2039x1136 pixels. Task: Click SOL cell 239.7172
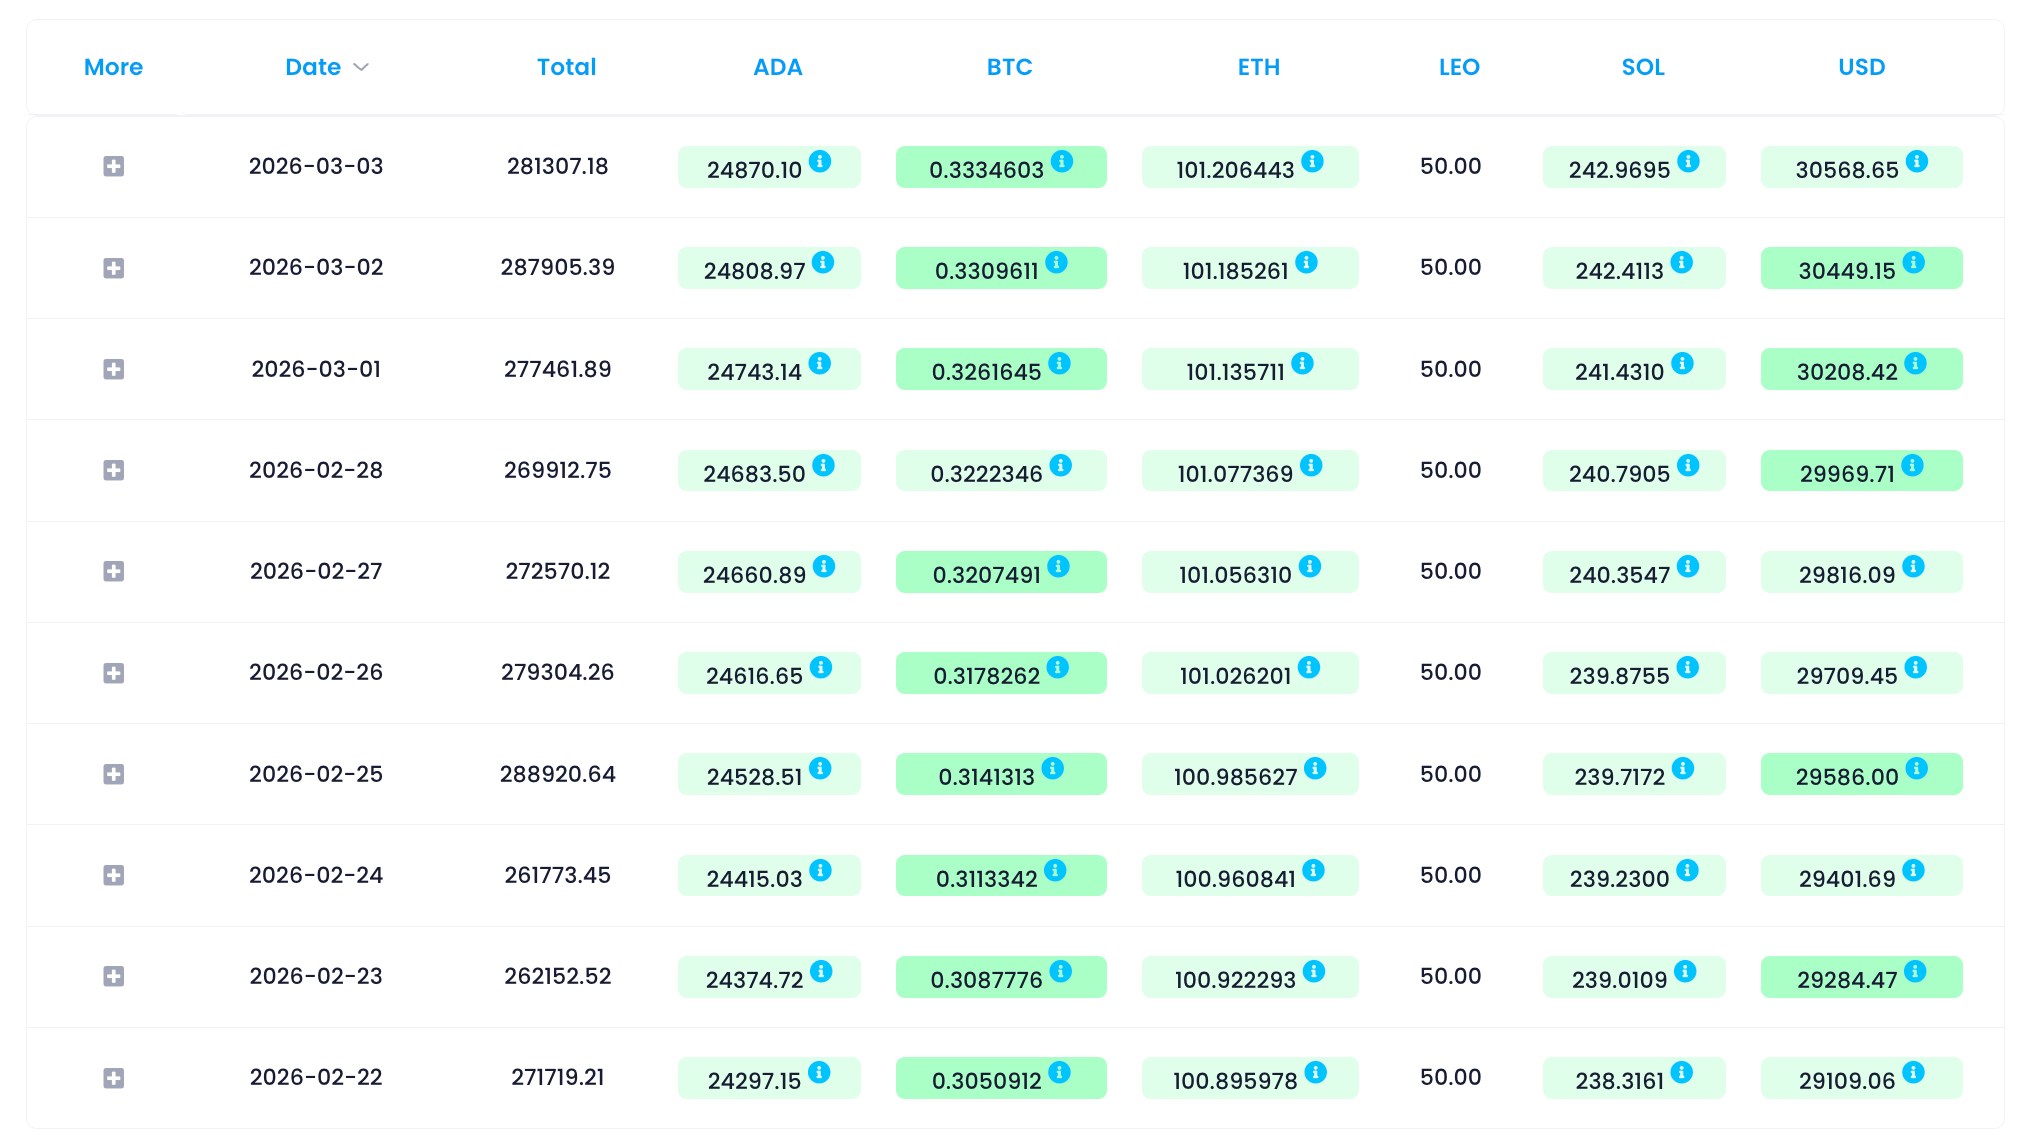pos(1634,774)
